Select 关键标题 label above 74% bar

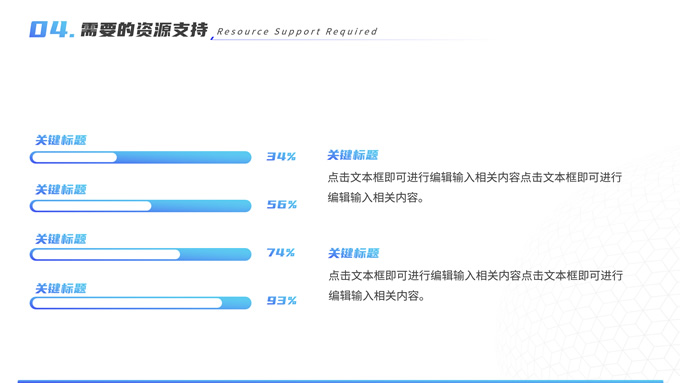(61, 239)
